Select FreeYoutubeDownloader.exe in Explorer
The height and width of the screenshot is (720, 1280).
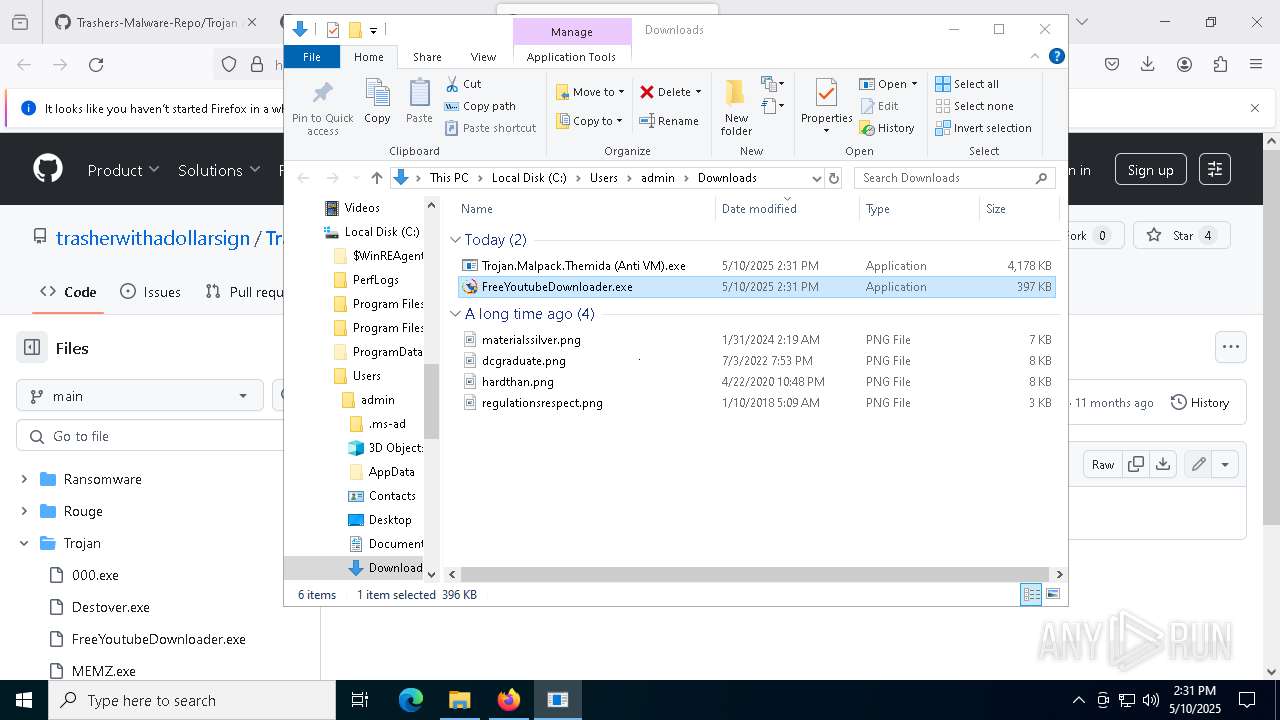click(756, 287)
